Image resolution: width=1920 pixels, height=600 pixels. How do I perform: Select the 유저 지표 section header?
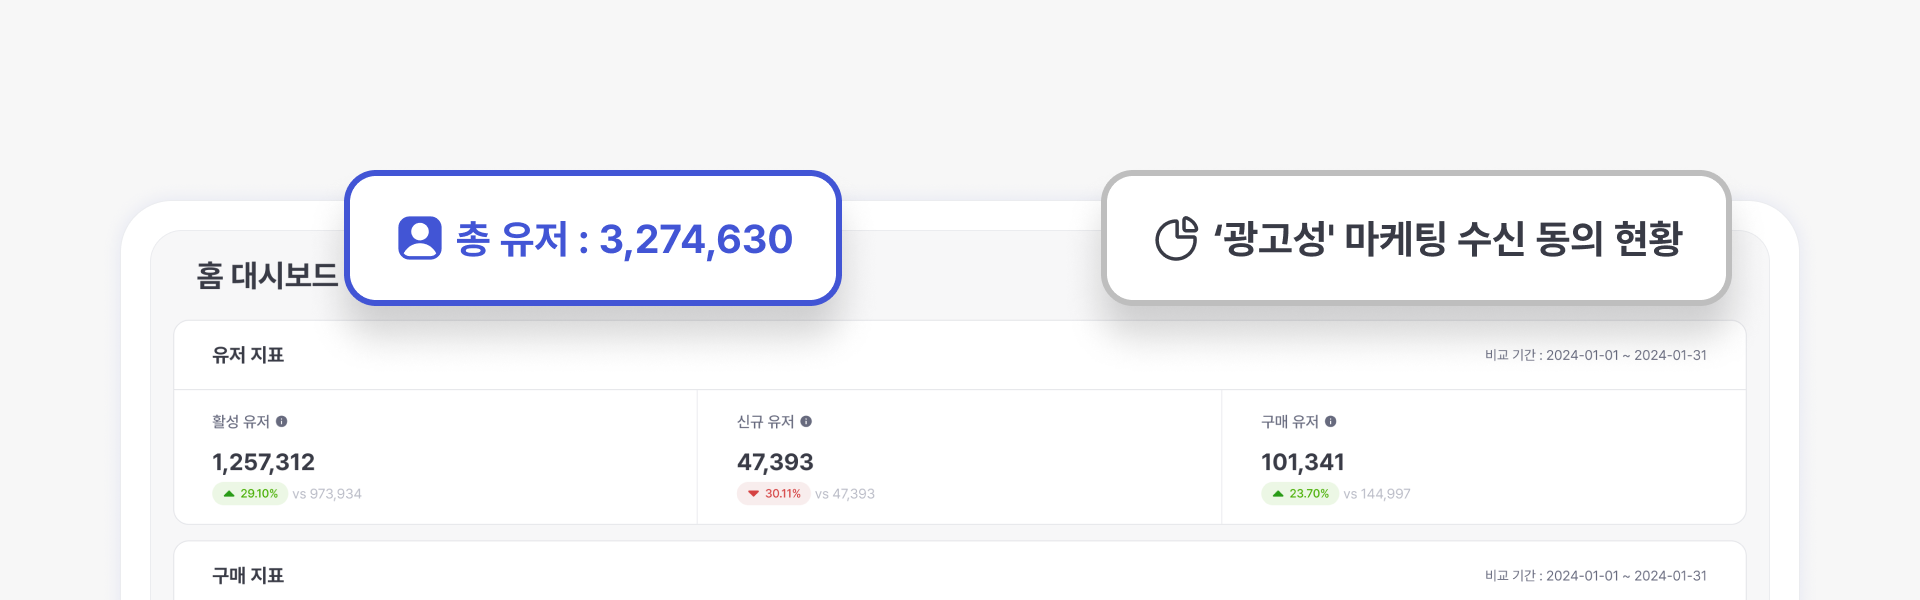click(248, 355)
